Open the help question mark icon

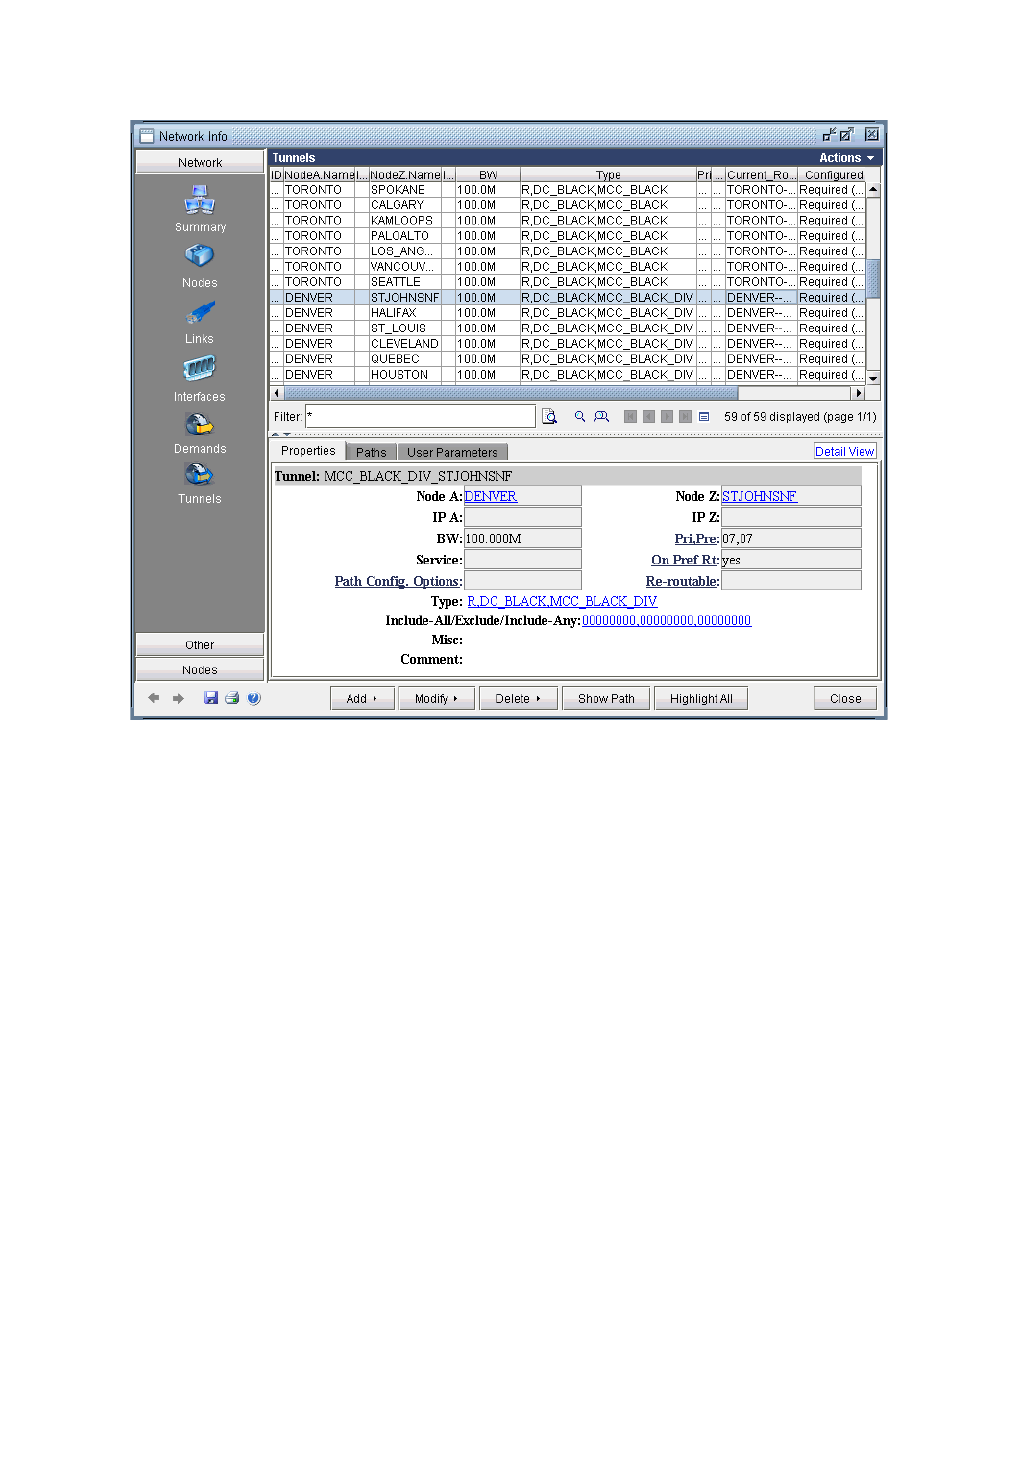(254, 698)
